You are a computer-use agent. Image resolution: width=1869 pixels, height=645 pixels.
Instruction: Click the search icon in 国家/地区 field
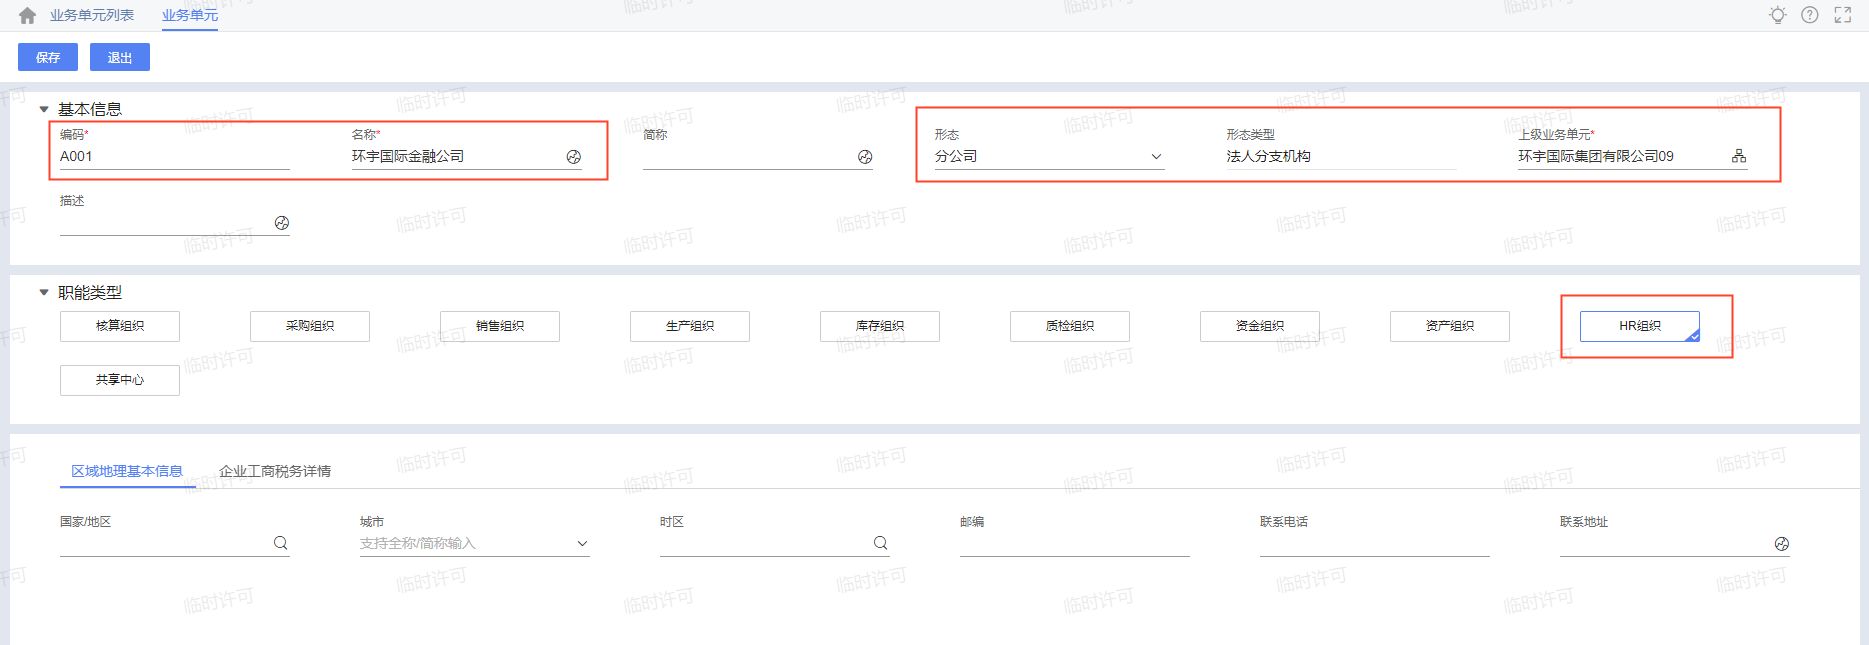(x=281, y=543)
